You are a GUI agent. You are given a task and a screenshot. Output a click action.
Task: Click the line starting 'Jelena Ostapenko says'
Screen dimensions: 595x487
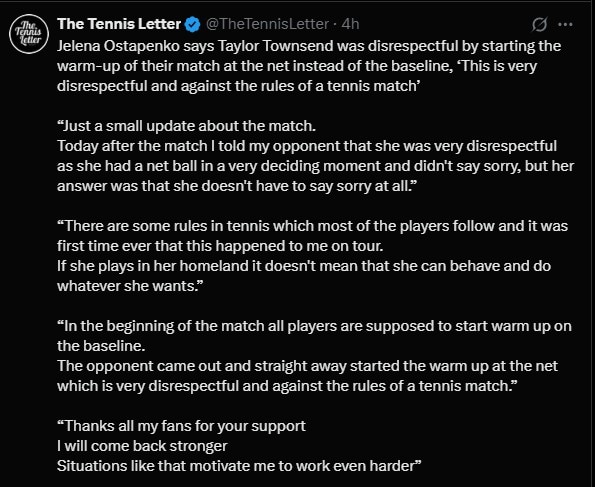[x=309, y=46]
